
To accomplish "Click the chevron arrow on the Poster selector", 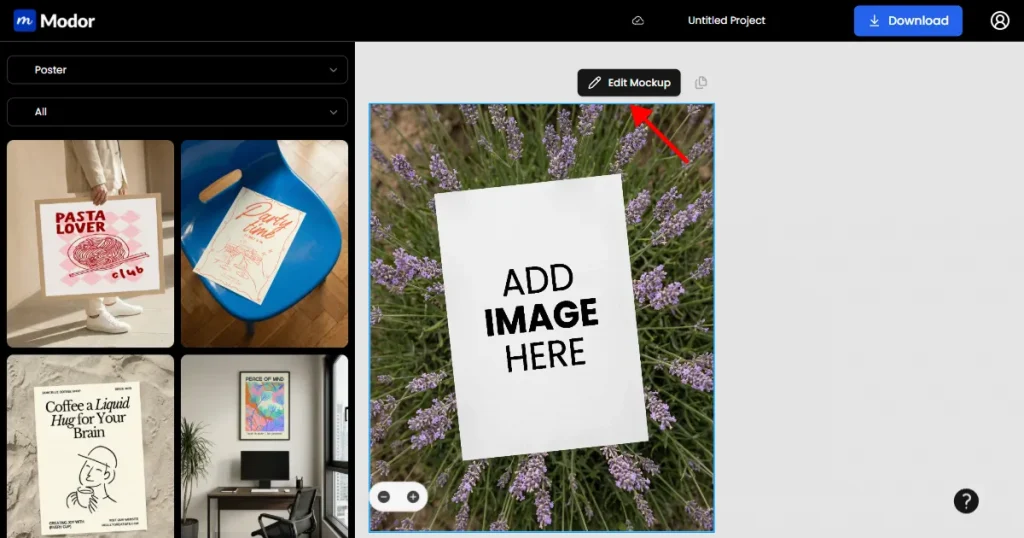I will point(333,70).
